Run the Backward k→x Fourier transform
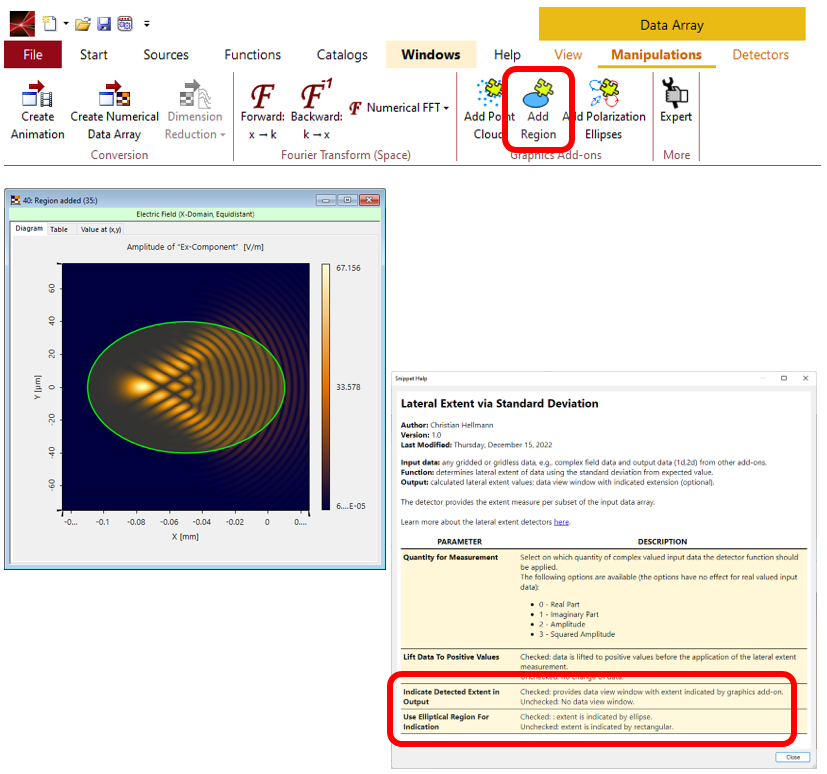The width and height of the screenshot is (827, 774). (x=315, y=96)
